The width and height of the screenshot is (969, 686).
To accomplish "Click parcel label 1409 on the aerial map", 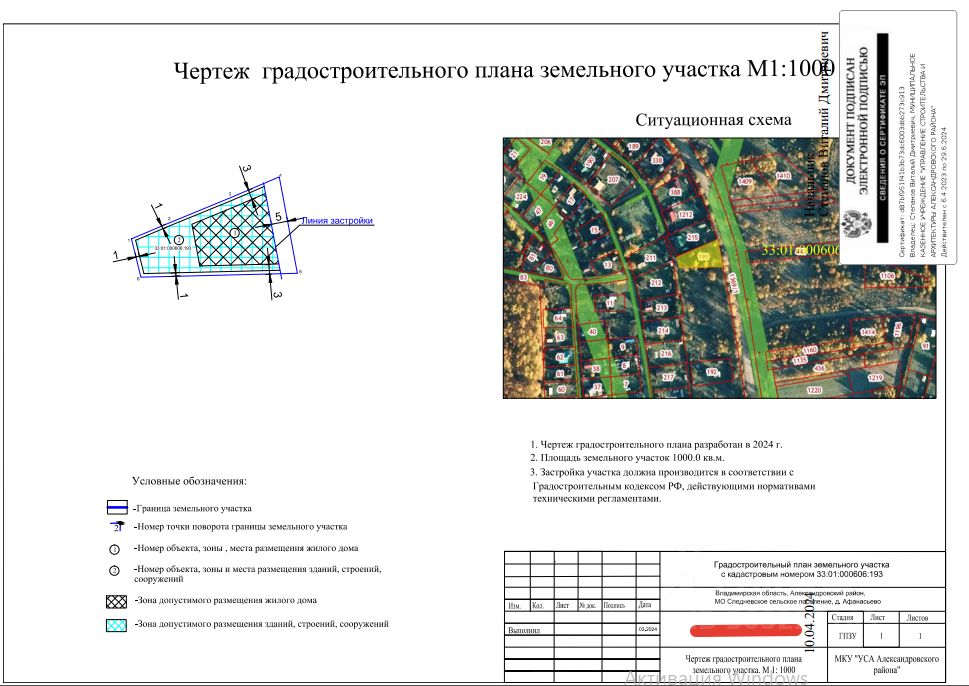I will [745, 182].
